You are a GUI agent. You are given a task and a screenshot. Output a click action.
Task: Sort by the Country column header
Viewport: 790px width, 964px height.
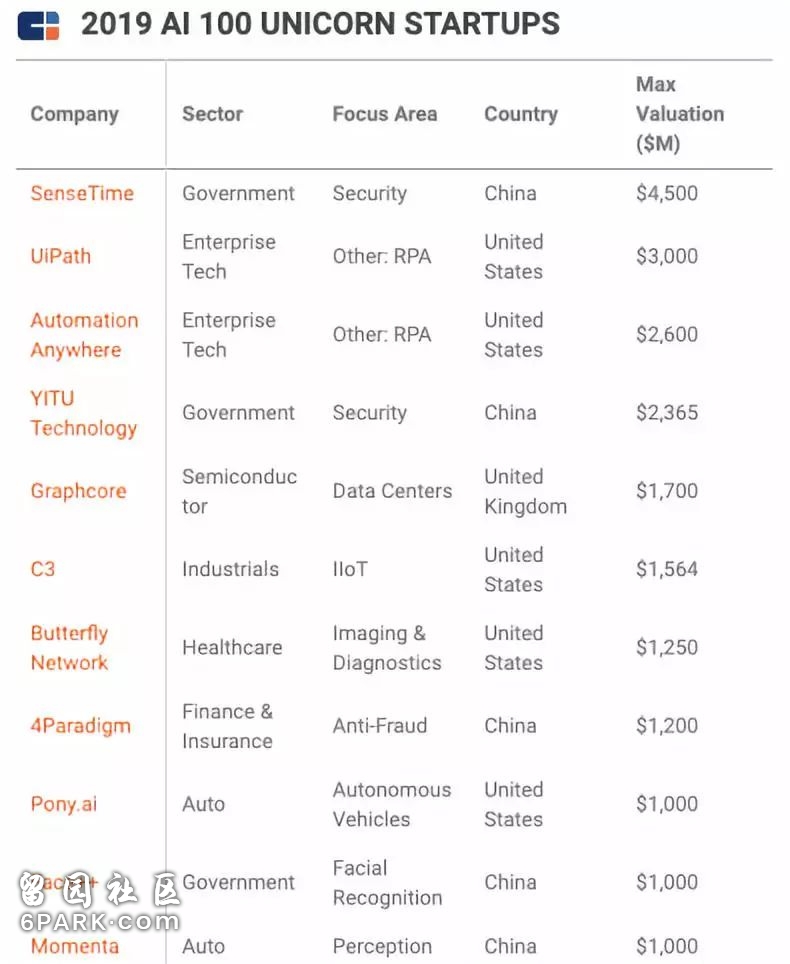pyautogui.click(x=521, y=114)
